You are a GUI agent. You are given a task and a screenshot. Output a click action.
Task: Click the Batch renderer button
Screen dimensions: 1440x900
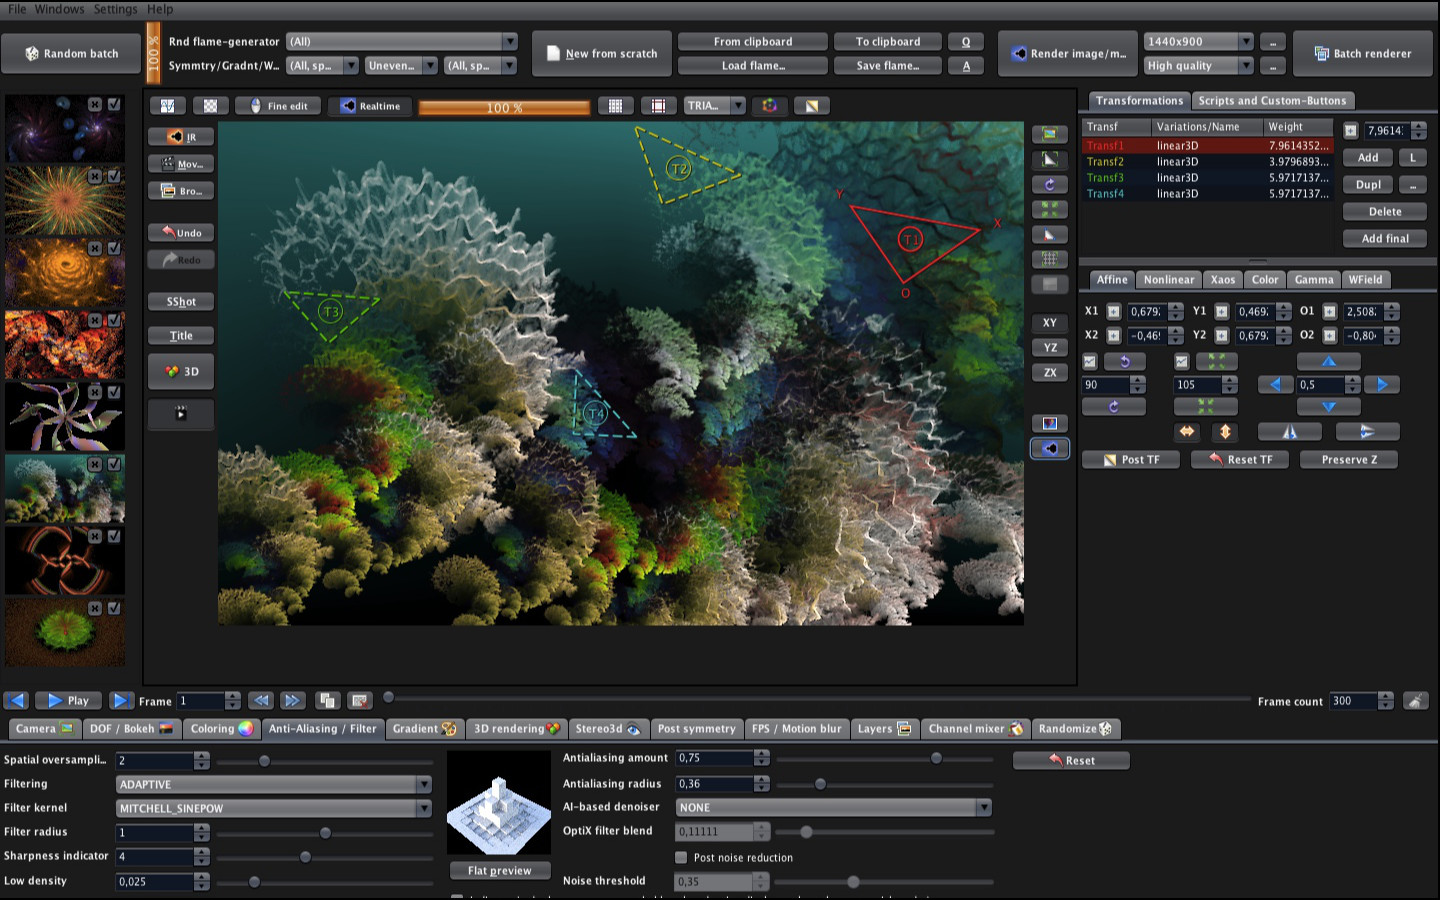1362,54
